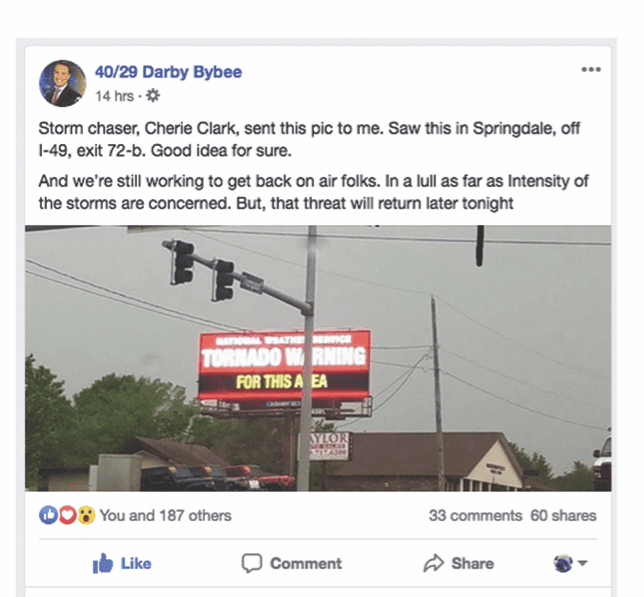The height and width of the screenshot is (597, 644).
Task: Click the red heart reaction icon
Action: point(68,515)
